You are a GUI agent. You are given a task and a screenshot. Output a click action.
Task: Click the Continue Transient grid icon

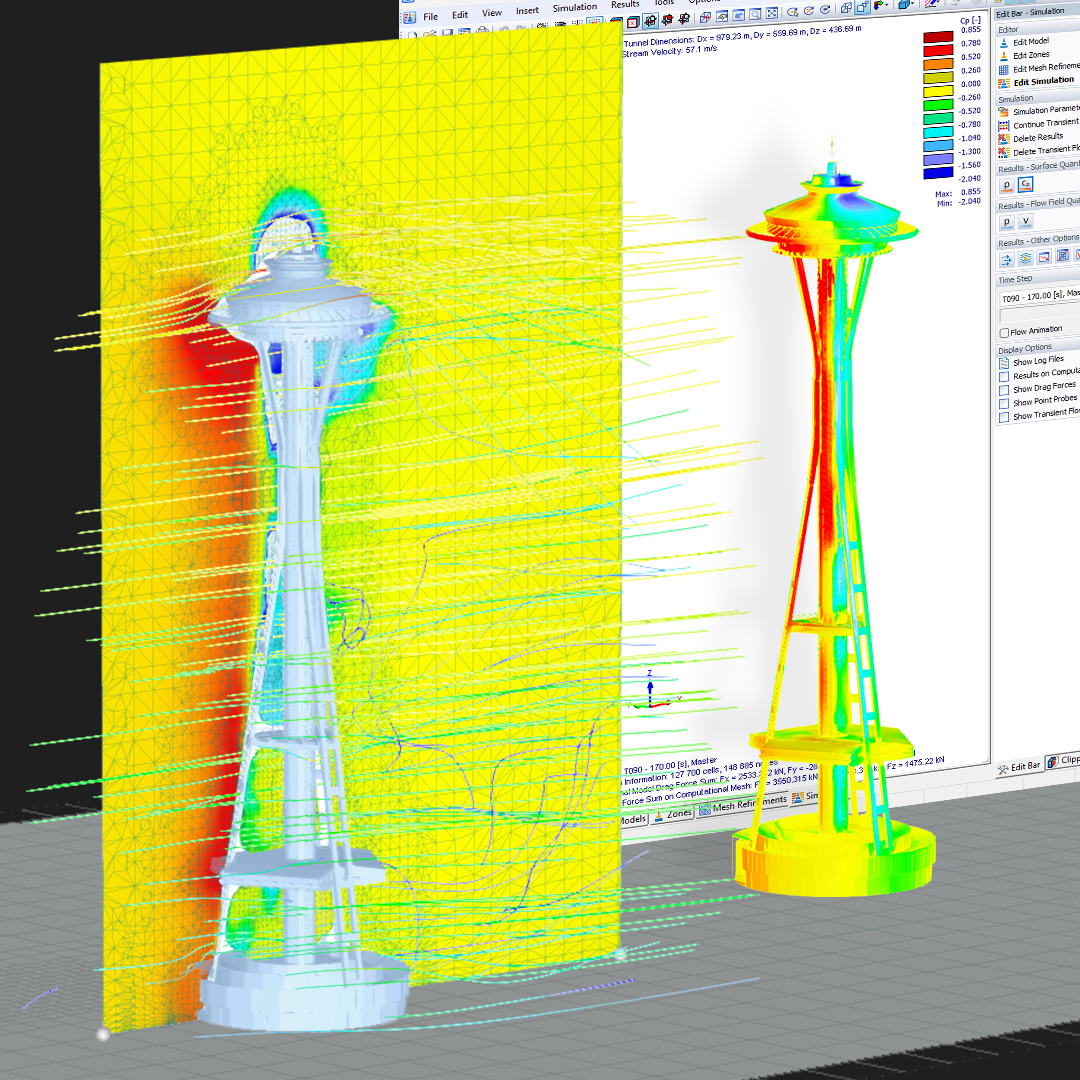click(1004, 125)
